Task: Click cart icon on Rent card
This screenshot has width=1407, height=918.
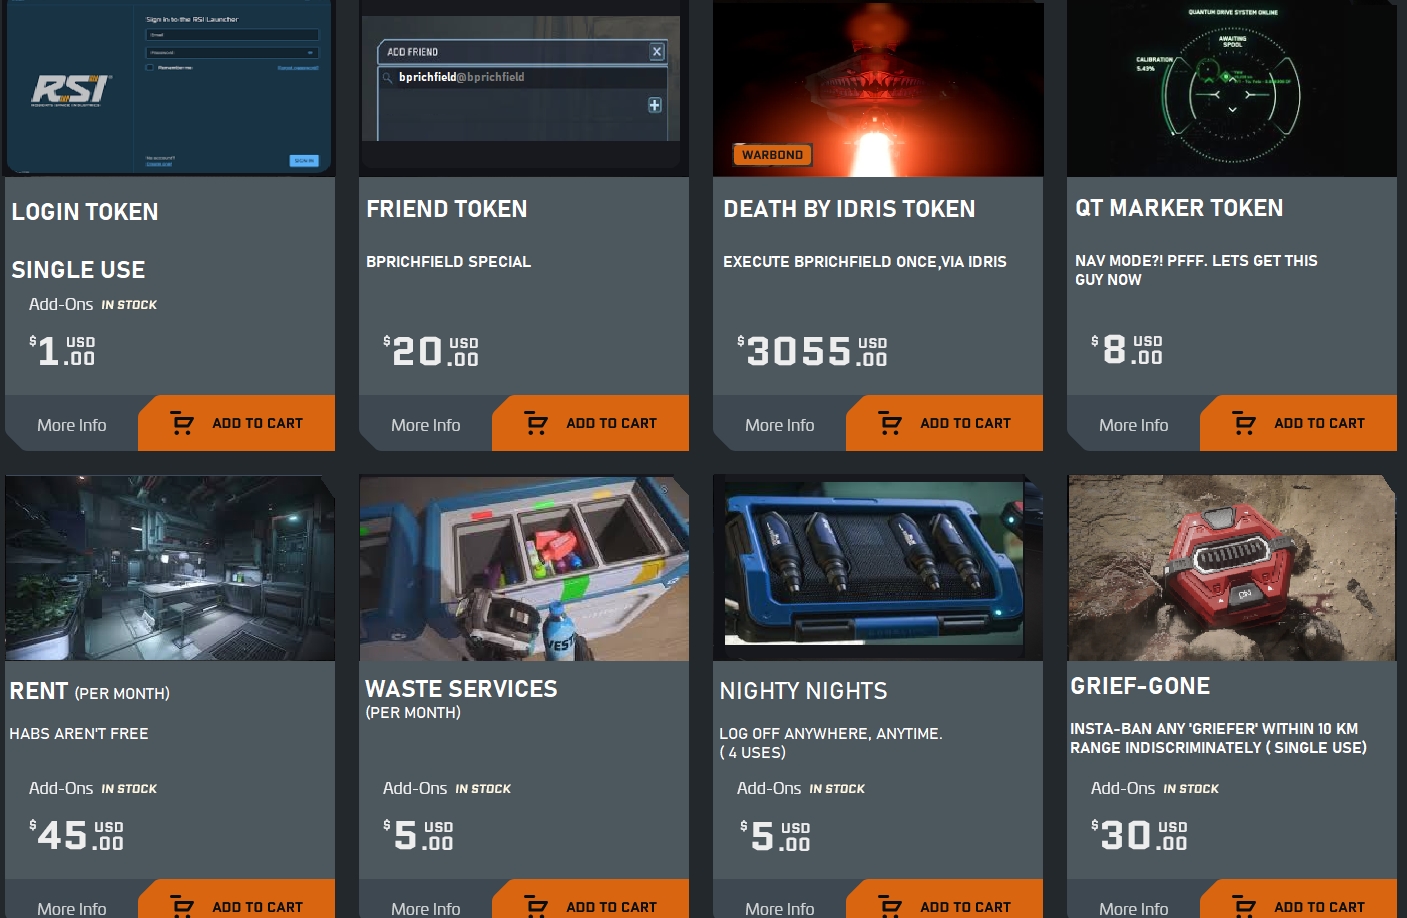Action: 182,906
